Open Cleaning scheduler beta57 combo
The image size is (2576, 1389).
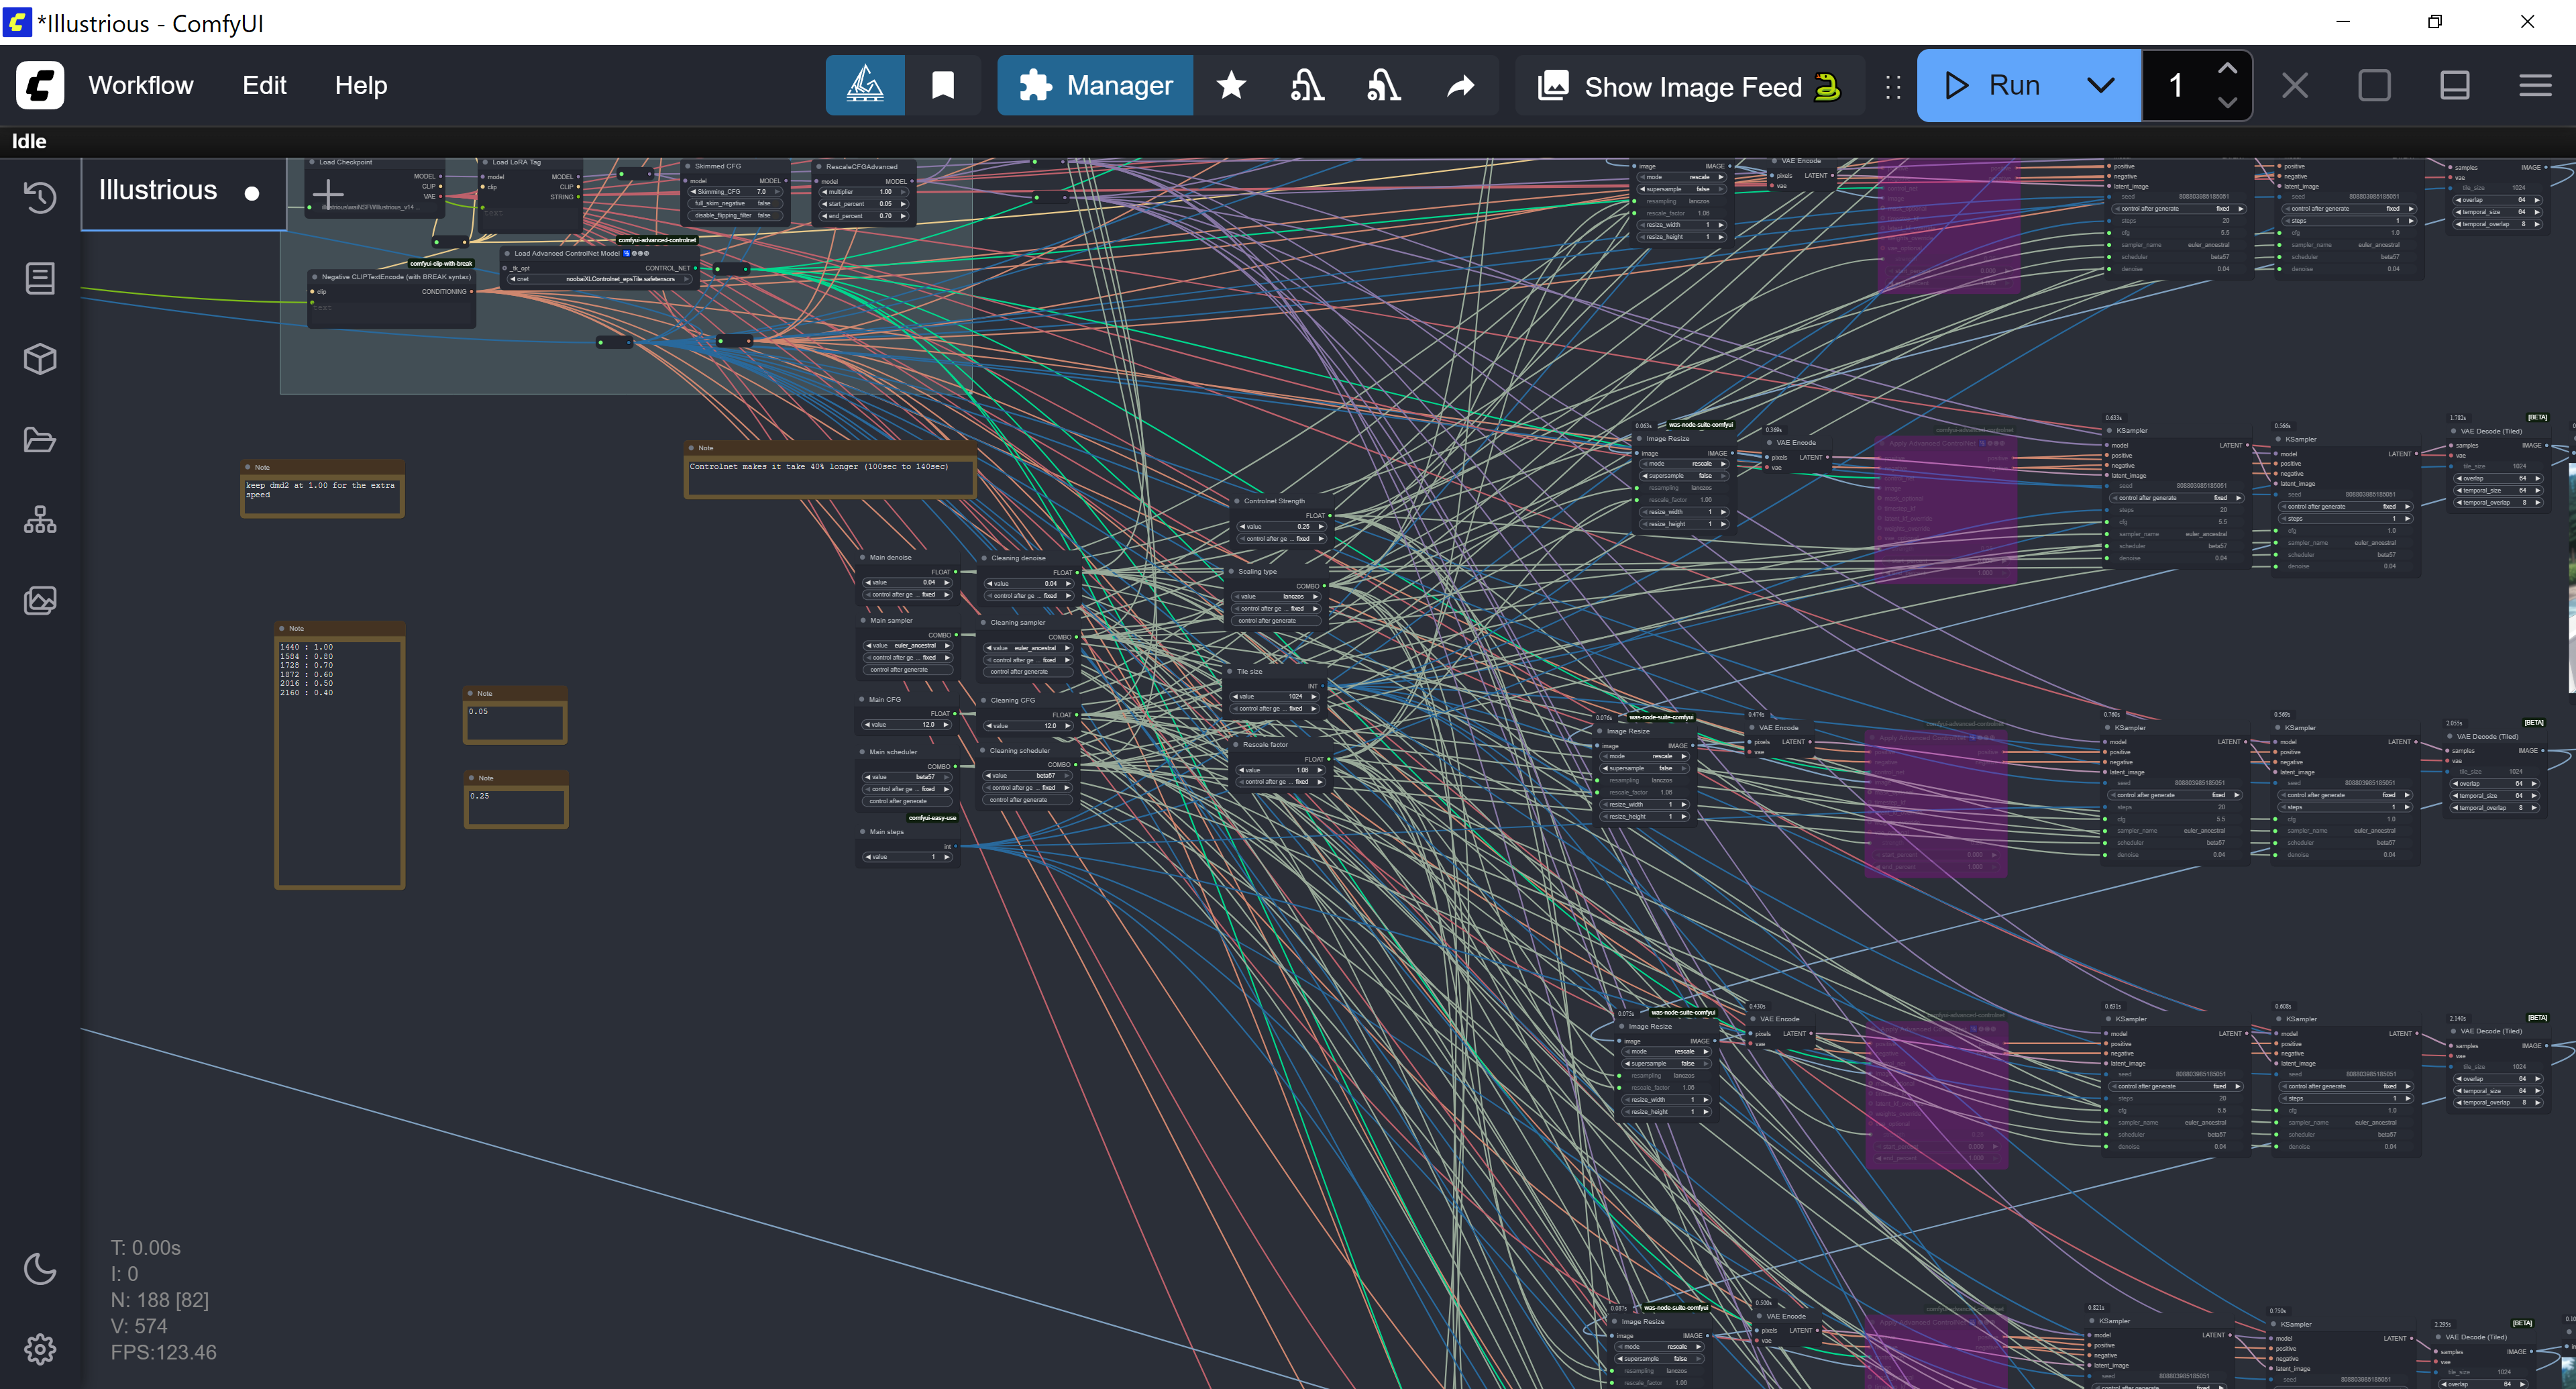point(1028,775)
